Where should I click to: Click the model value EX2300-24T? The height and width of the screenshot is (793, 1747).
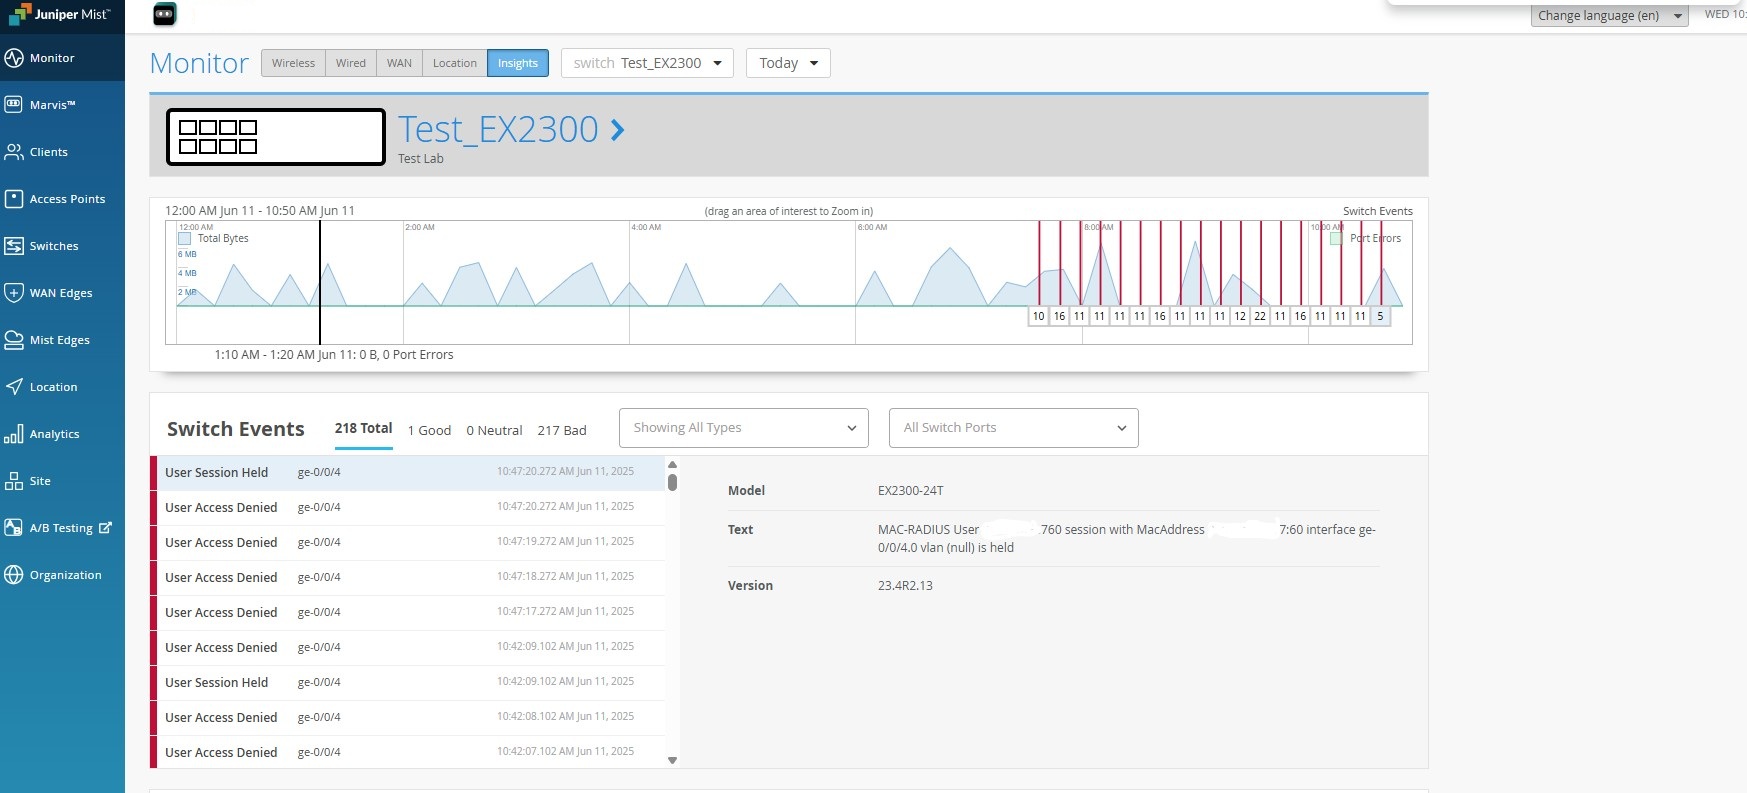[x=911, y=491]
